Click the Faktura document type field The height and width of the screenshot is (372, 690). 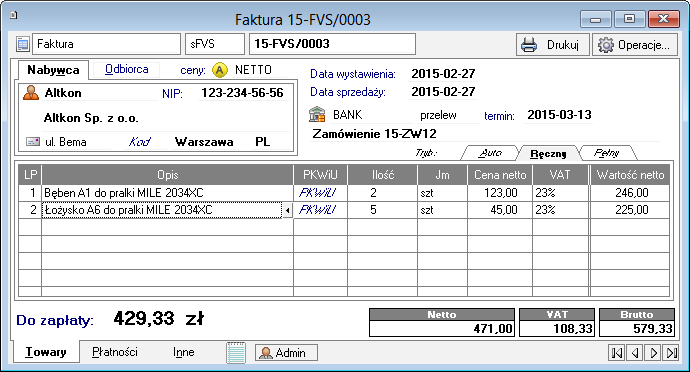[106, 44]
